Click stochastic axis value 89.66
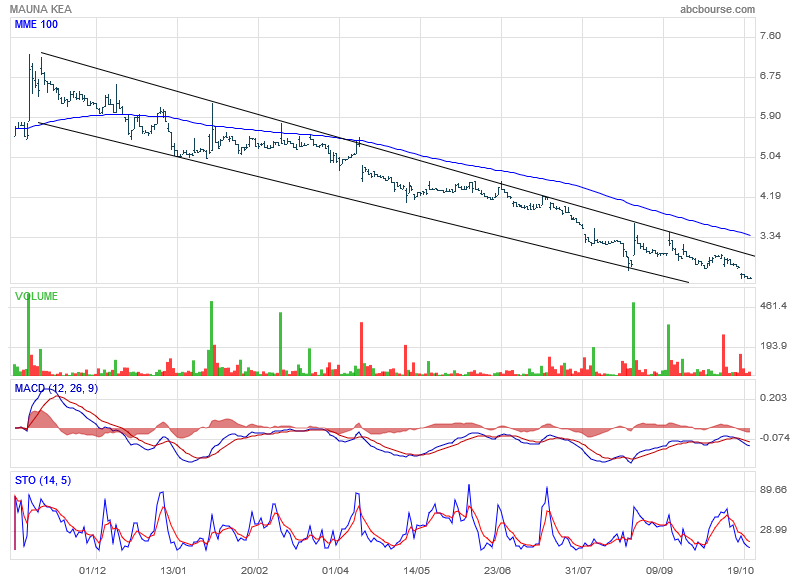 pos(773,490)
